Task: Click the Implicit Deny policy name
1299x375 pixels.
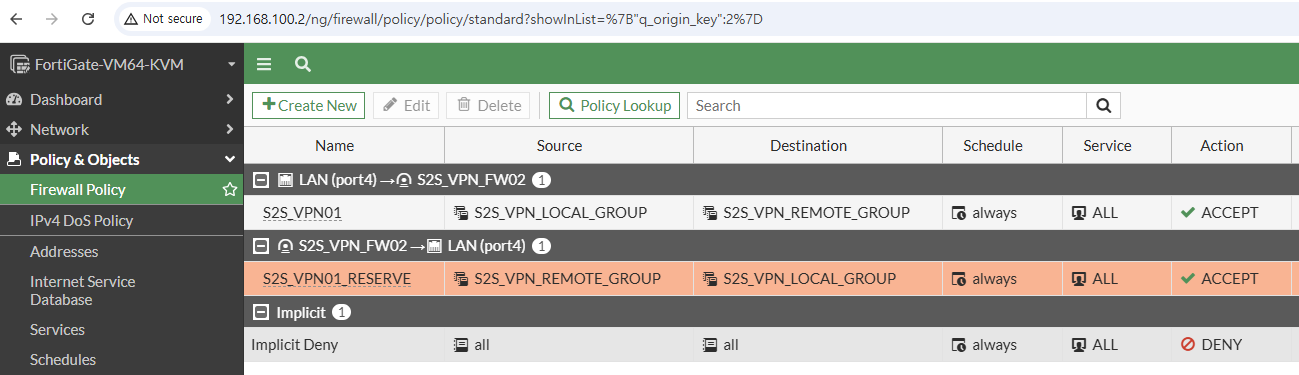Action: point(294,345)
